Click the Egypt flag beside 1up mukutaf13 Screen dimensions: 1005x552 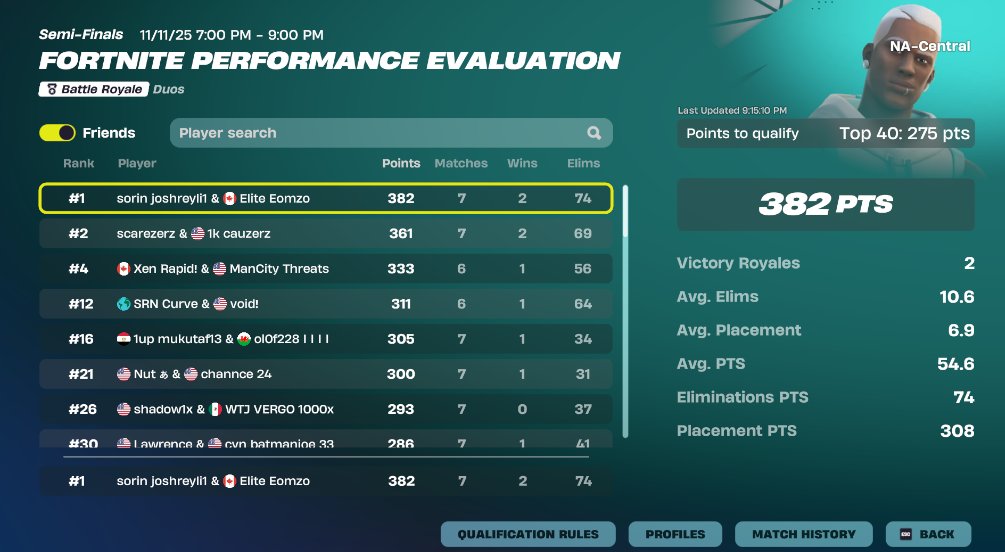pos(124,339)
